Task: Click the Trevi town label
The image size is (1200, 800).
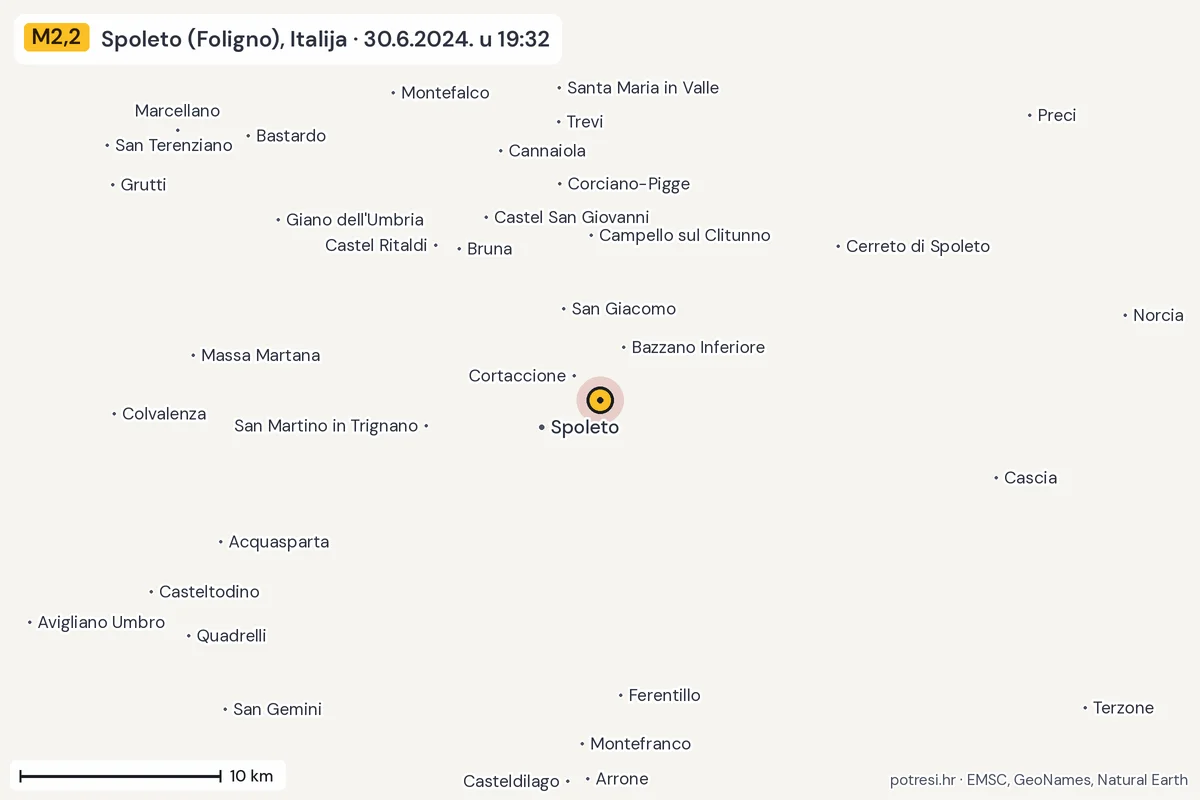Action: point(585,122)
